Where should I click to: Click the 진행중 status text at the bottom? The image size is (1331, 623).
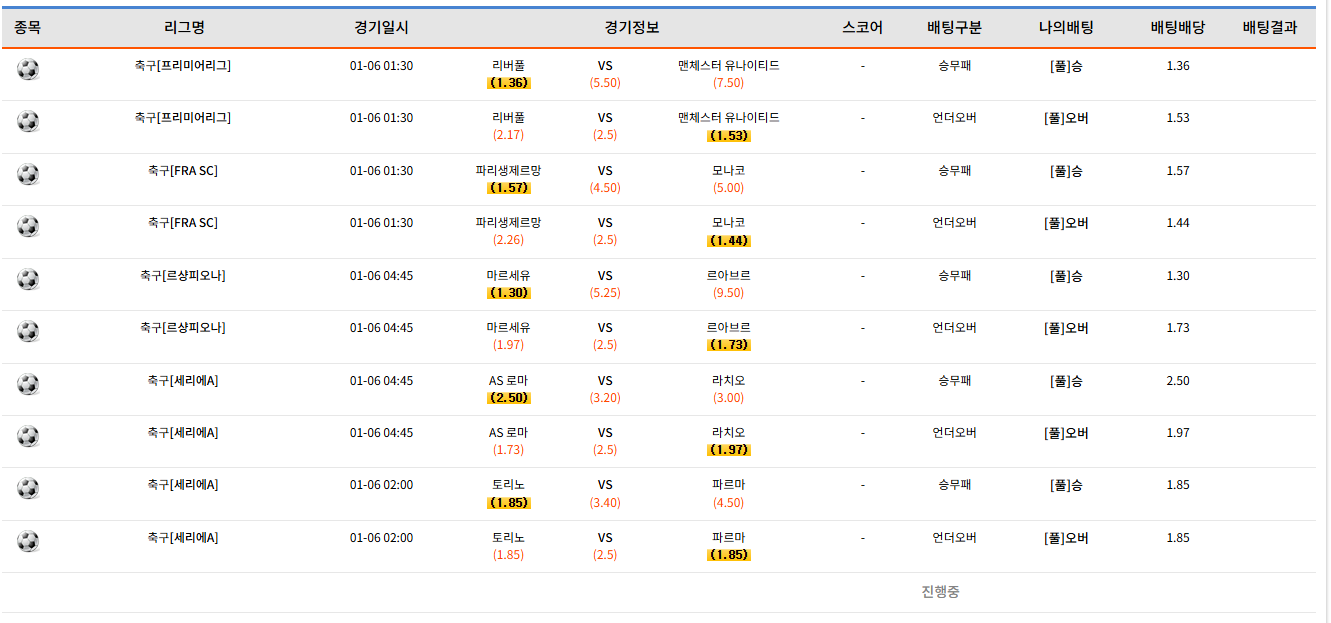(x=940, y=592)
